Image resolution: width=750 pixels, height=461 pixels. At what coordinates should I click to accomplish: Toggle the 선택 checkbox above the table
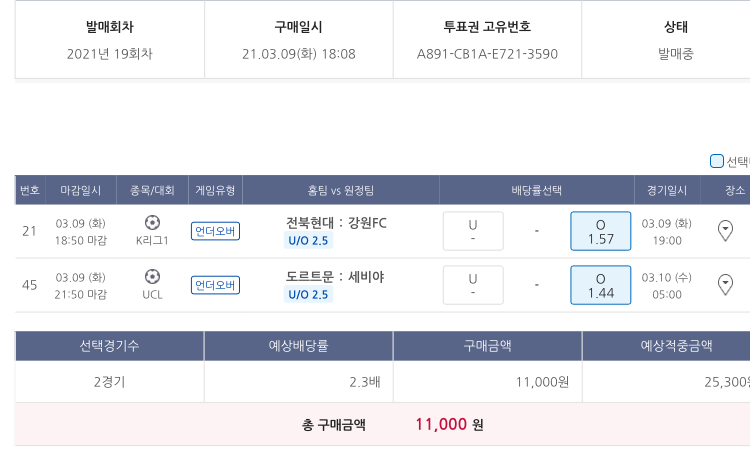717,161
